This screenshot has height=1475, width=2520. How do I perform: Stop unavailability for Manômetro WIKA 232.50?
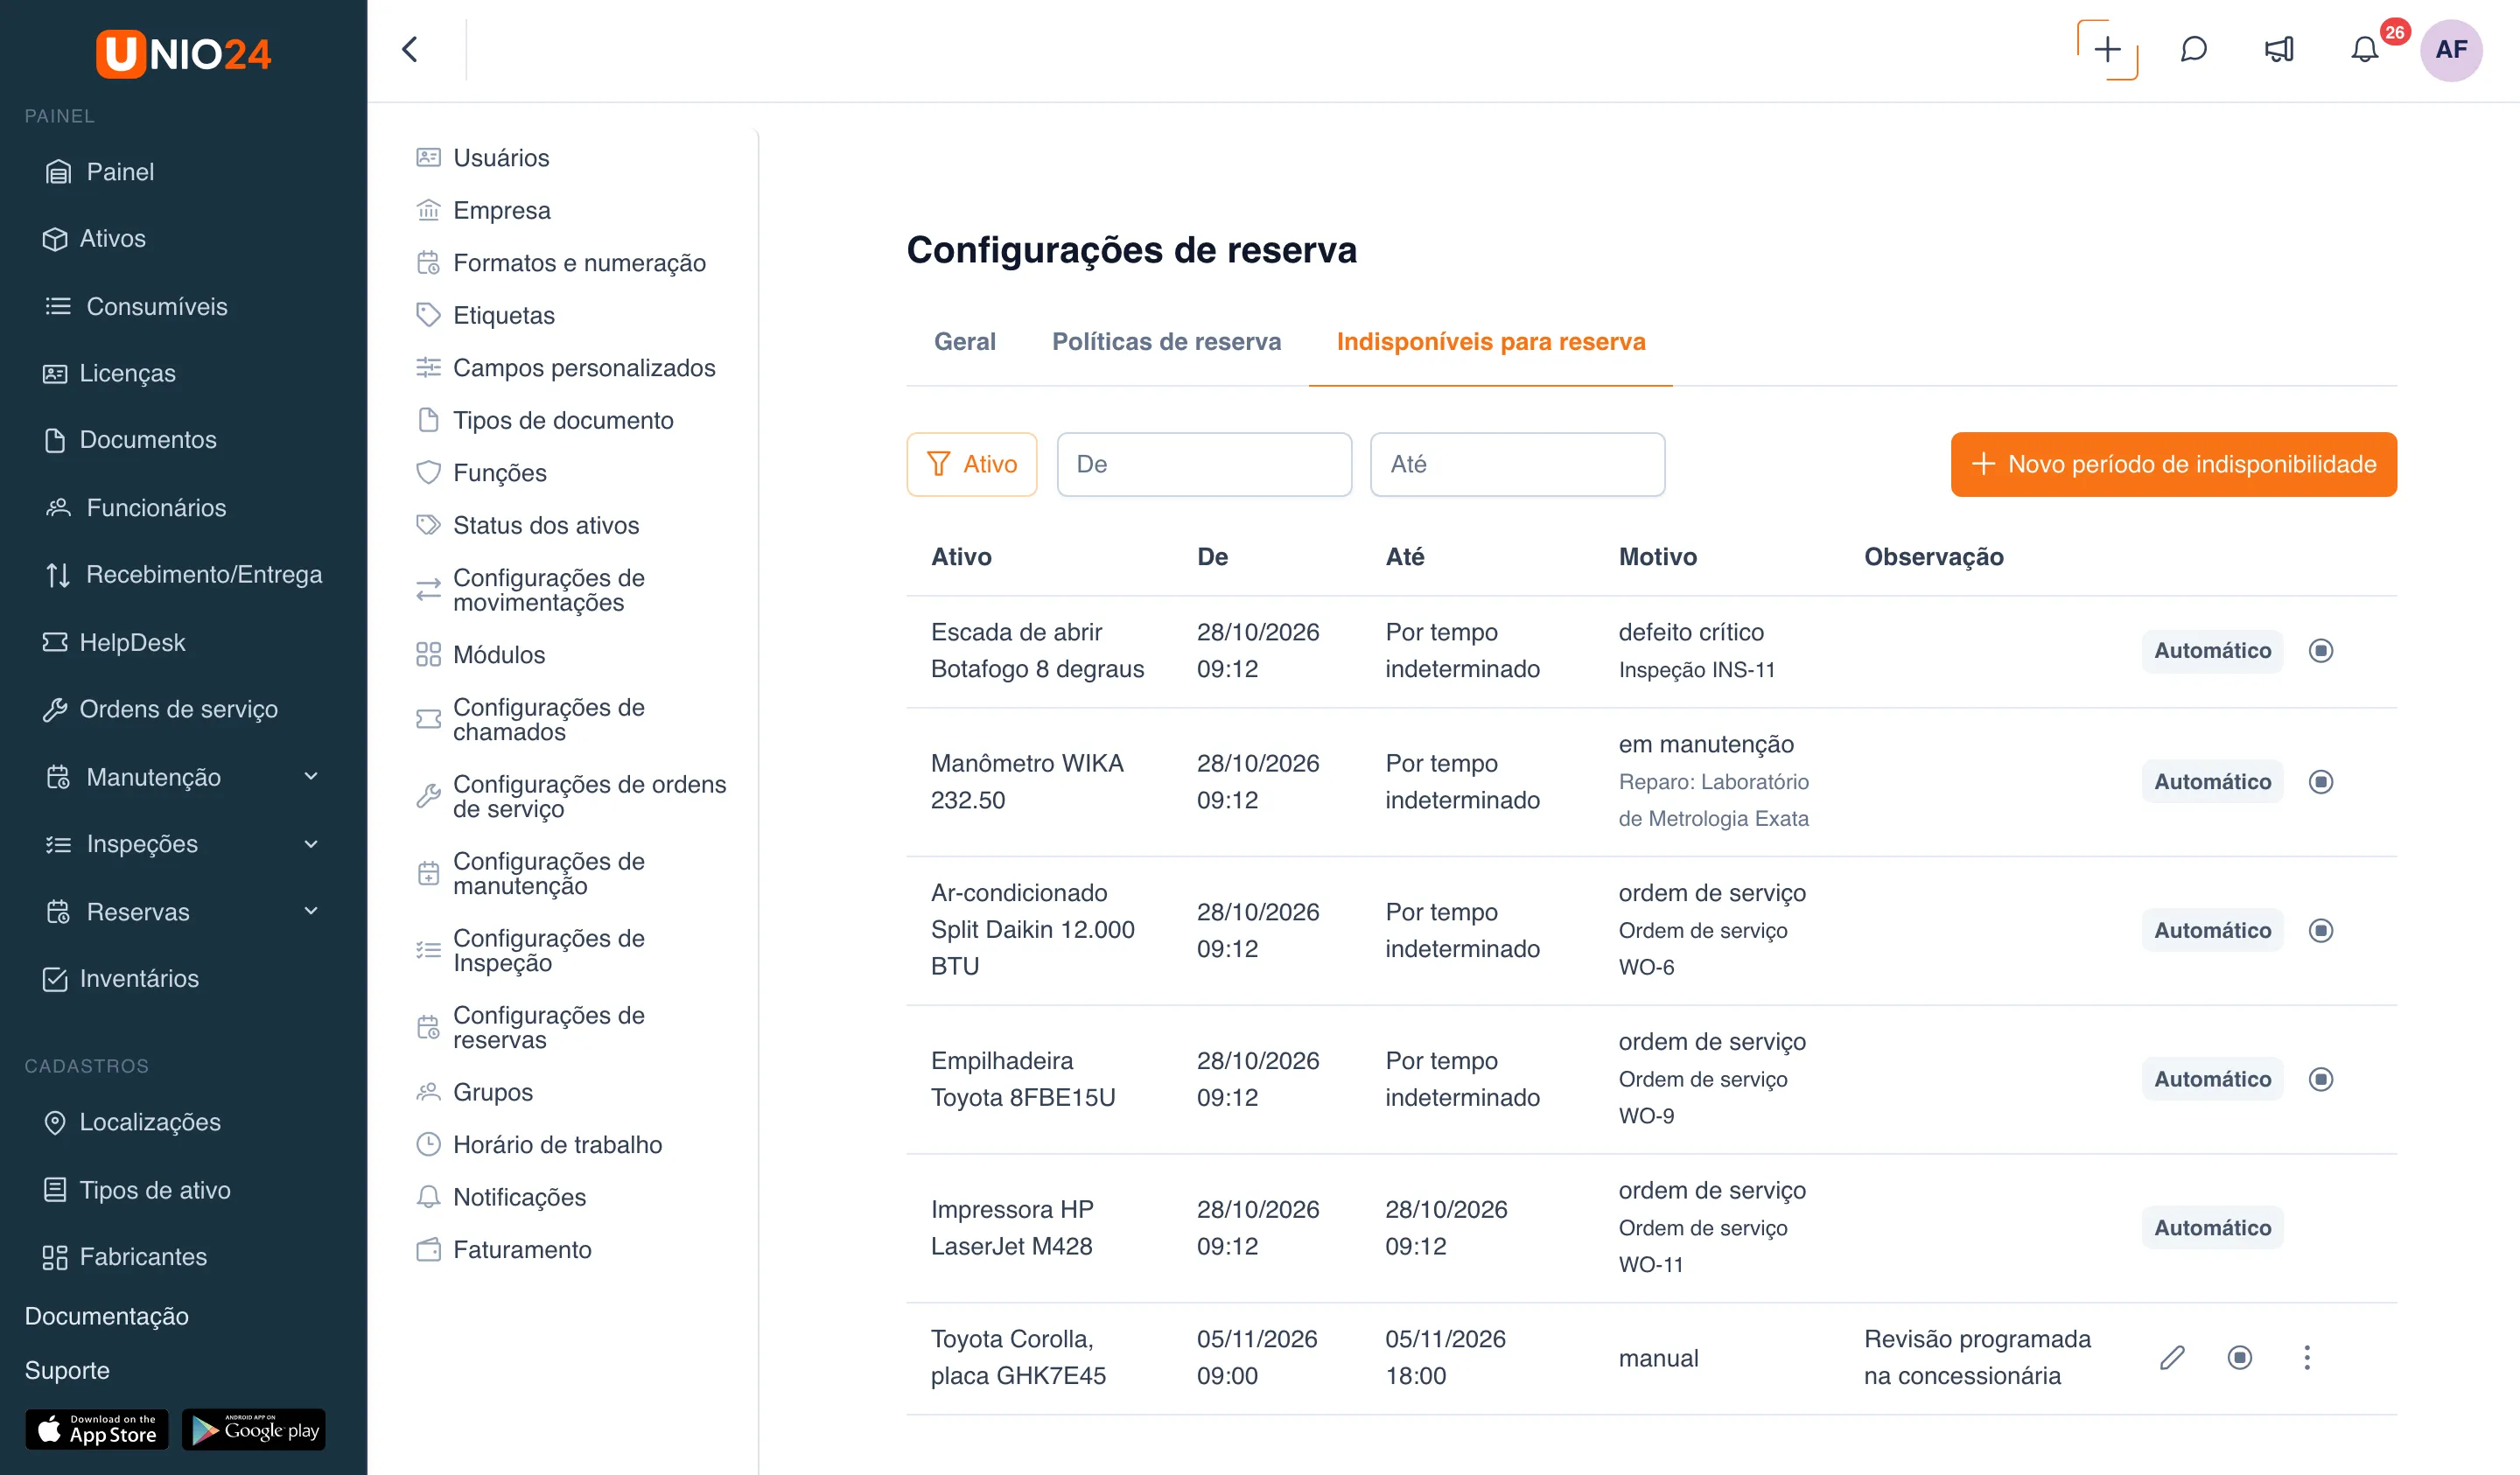pos(2321,782)
